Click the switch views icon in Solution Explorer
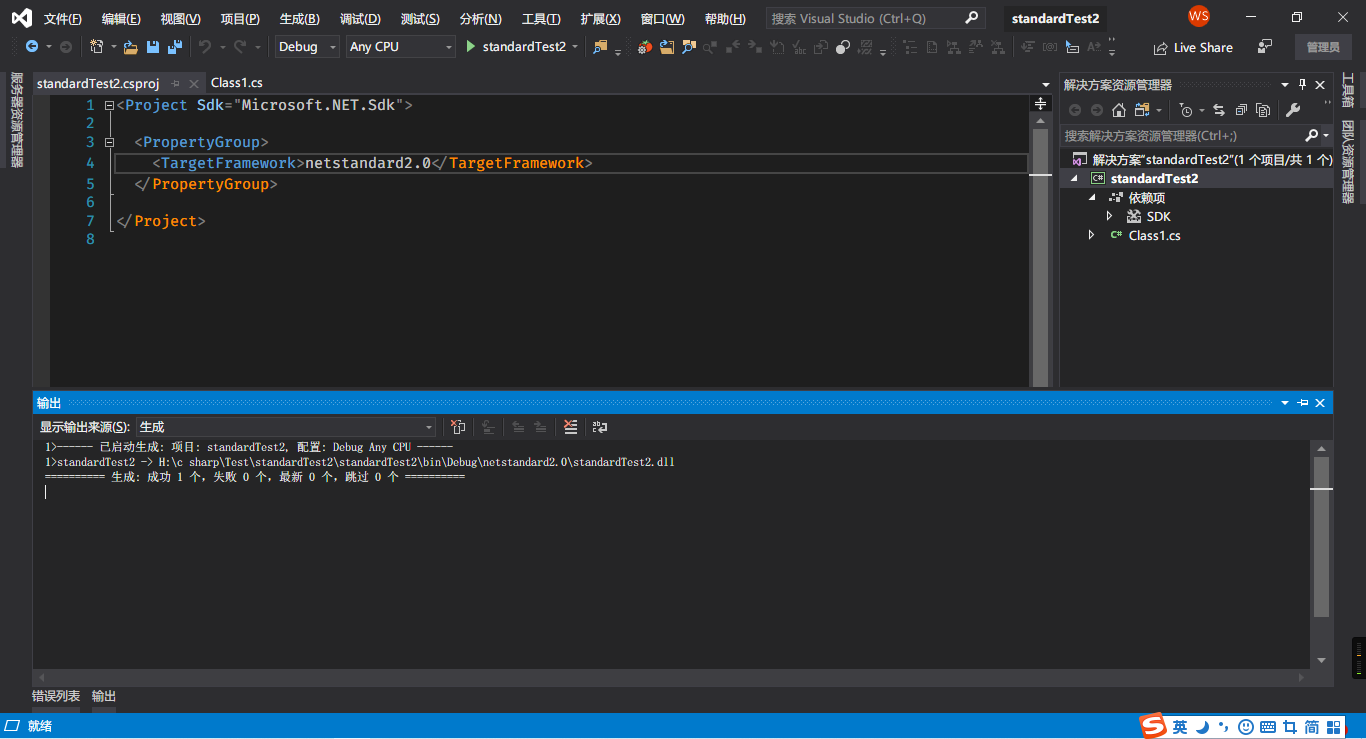Image resolution: width=1366 pixels, height=739 pixels. point(1142,110)
